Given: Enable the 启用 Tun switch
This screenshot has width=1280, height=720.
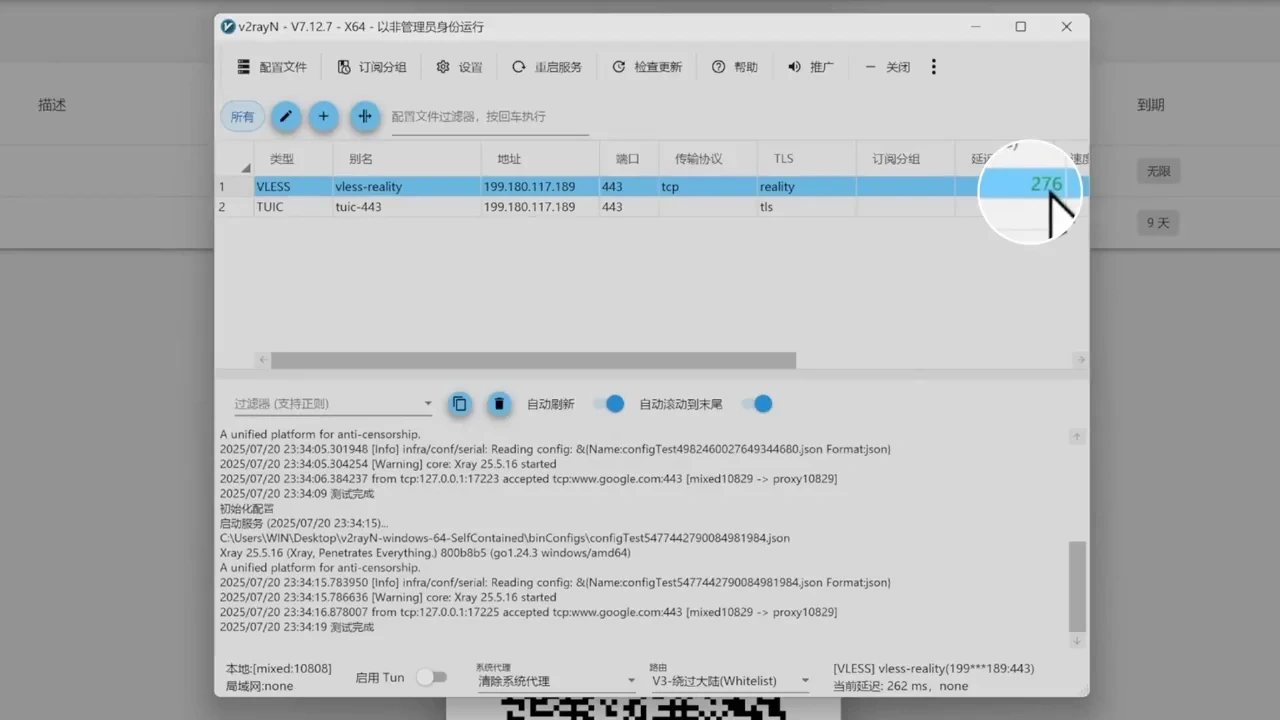Looking at the screenshot, I should click(x=431, y=677).
